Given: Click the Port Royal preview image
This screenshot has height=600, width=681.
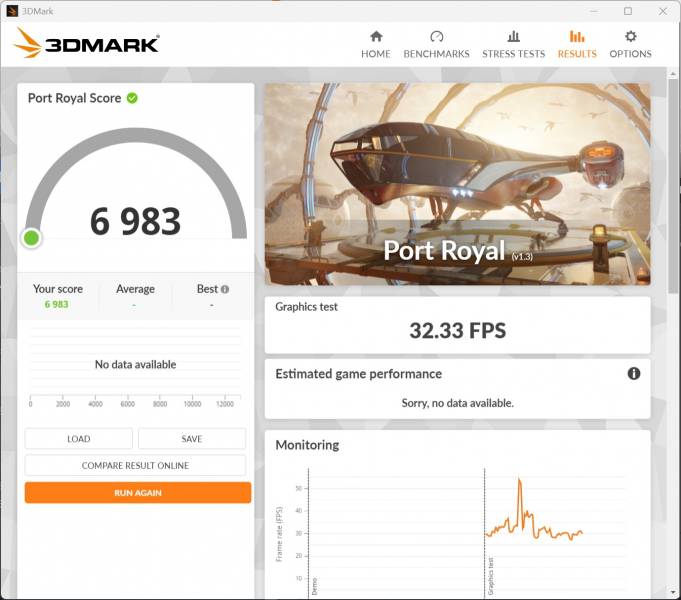Looking at the screenshot, I should pyautogui.click(x=457, y=184).
